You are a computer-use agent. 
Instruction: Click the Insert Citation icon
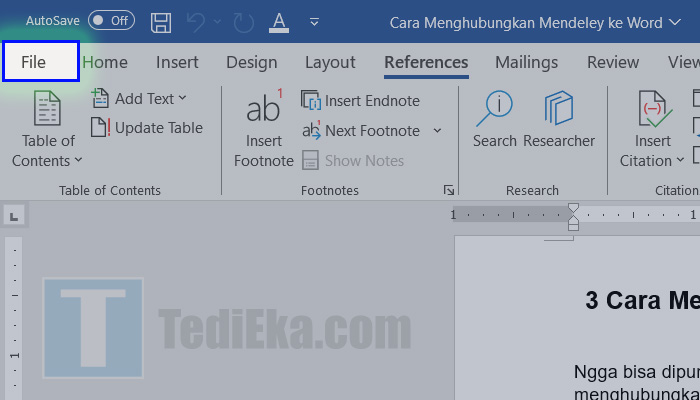tap(654, 108)
